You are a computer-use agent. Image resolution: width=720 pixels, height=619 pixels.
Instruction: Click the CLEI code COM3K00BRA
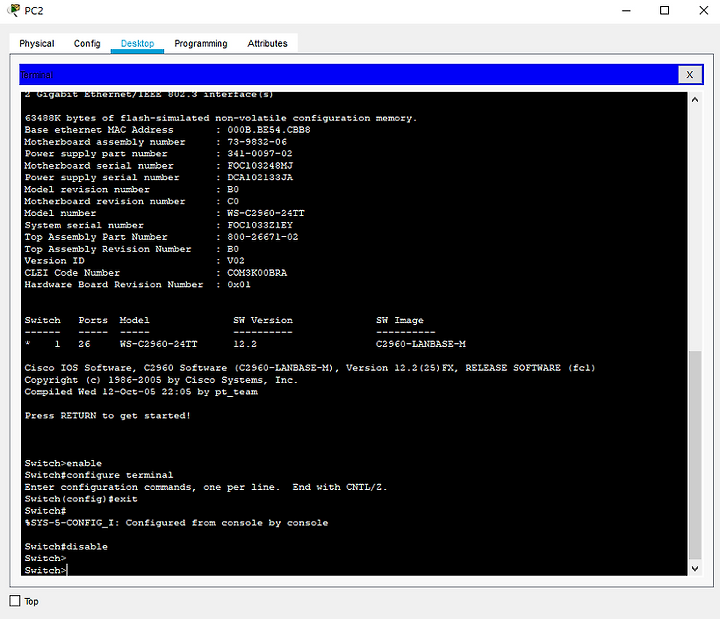point(257,273)
